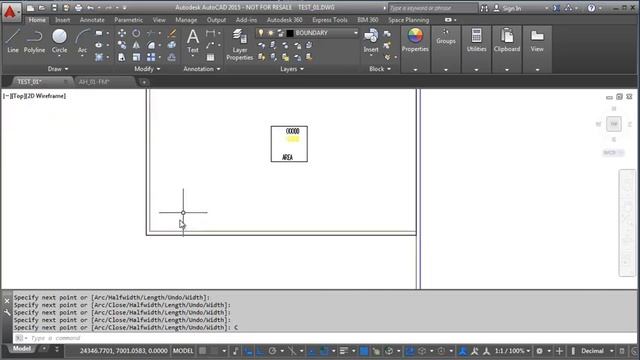Screen dimensions: 640x360
Task: Click the Plot printer icon in Quick Access toolbar
Action: point(78,8)
